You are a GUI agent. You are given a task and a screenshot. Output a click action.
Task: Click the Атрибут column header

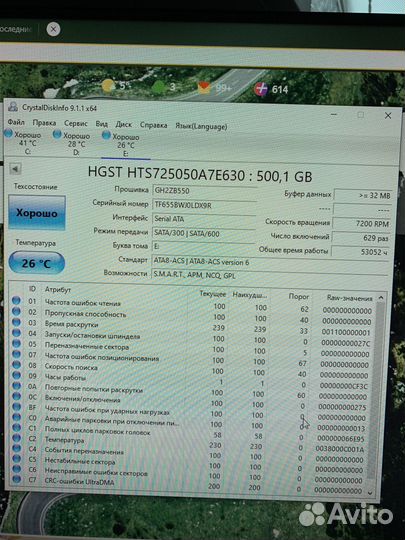pos(58,290)
